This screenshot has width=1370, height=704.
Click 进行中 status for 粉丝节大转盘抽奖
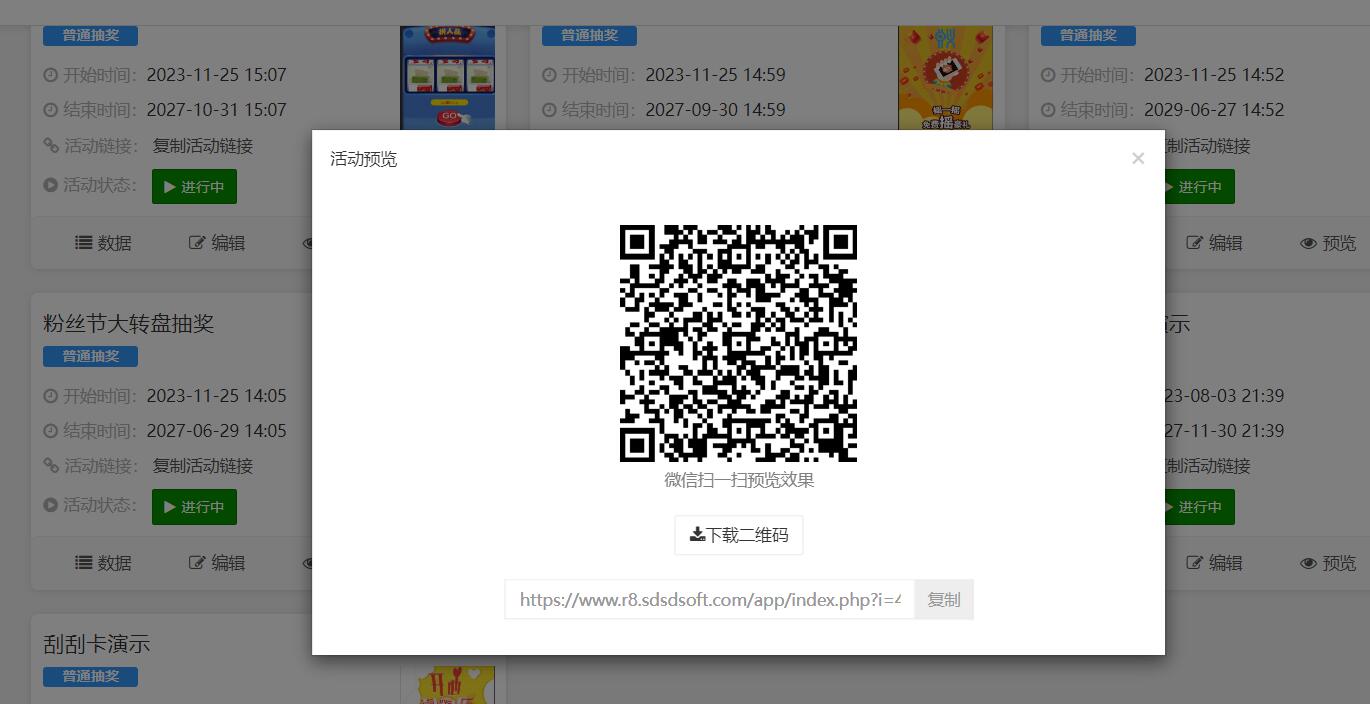click(x=194, y=507)
